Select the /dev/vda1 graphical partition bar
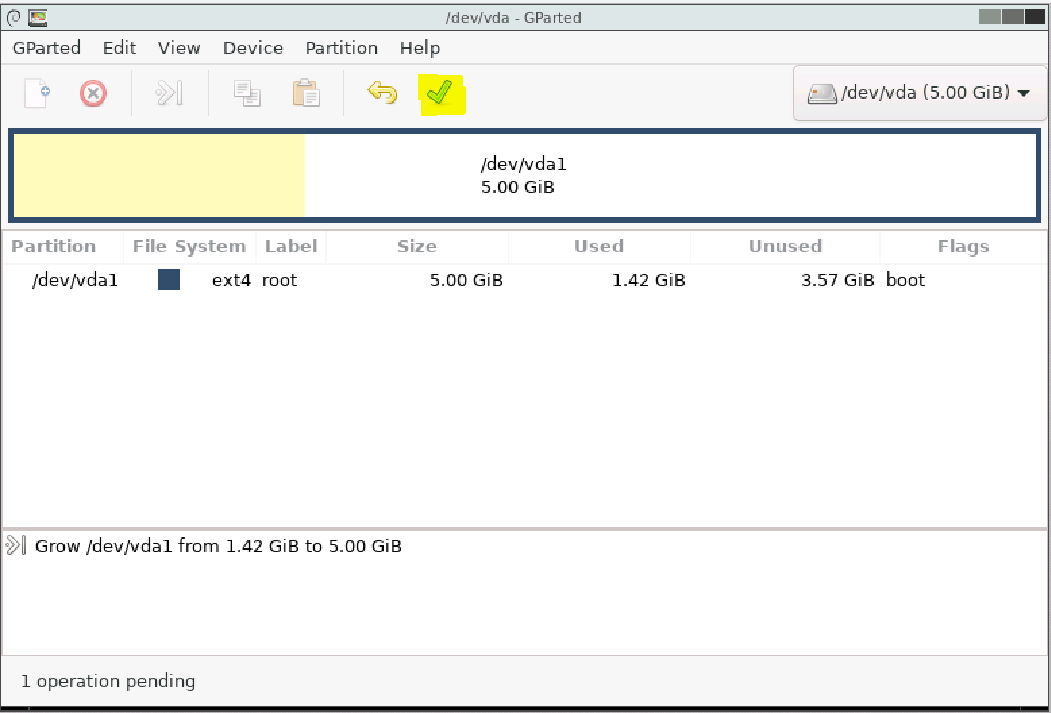Viewport: 1051px width, 713px height. point(525,175)
